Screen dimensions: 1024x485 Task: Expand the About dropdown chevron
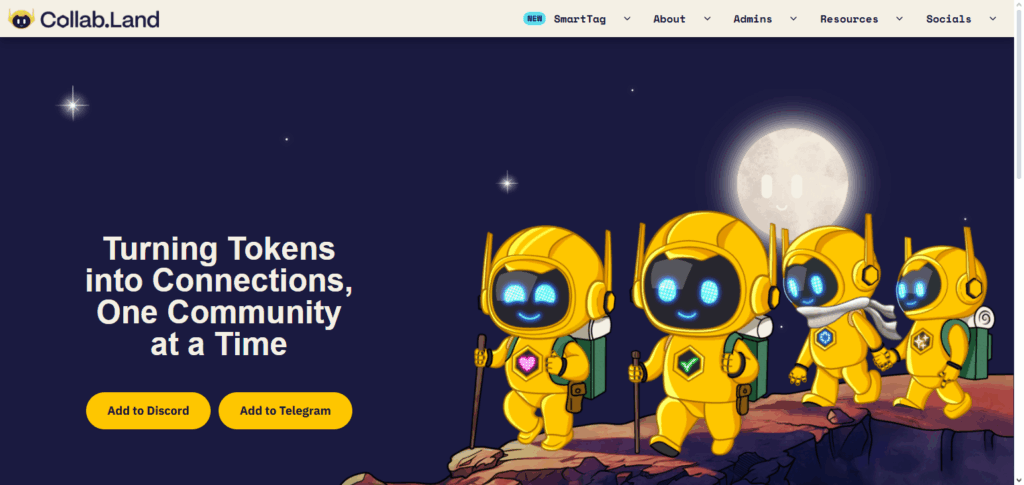pos(707,19)
